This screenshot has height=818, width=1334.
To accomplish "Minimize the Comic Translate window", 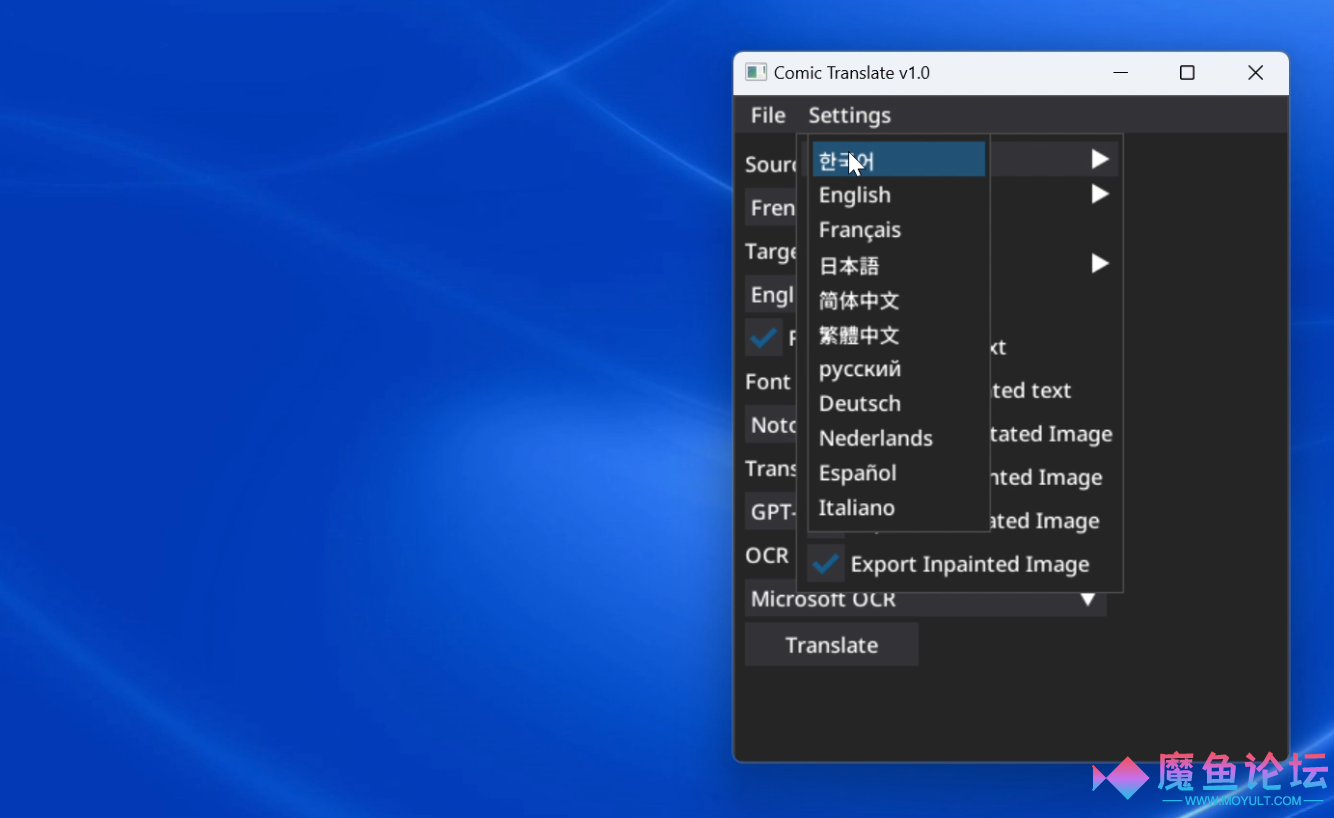I will pos(1120,73).
